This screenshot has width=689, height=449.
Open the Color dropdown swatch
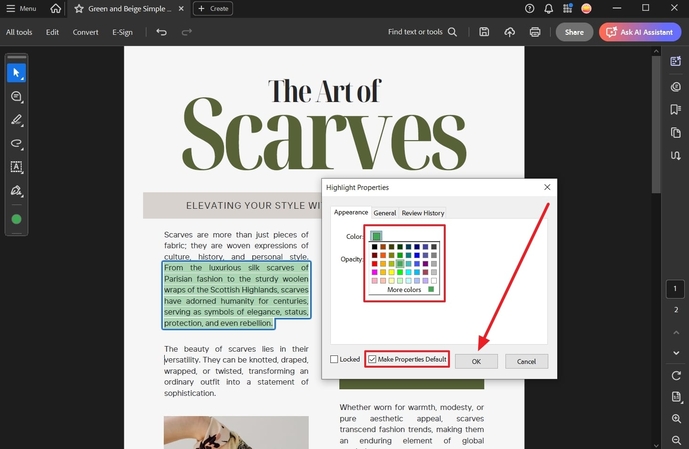(x=377, y=236)
